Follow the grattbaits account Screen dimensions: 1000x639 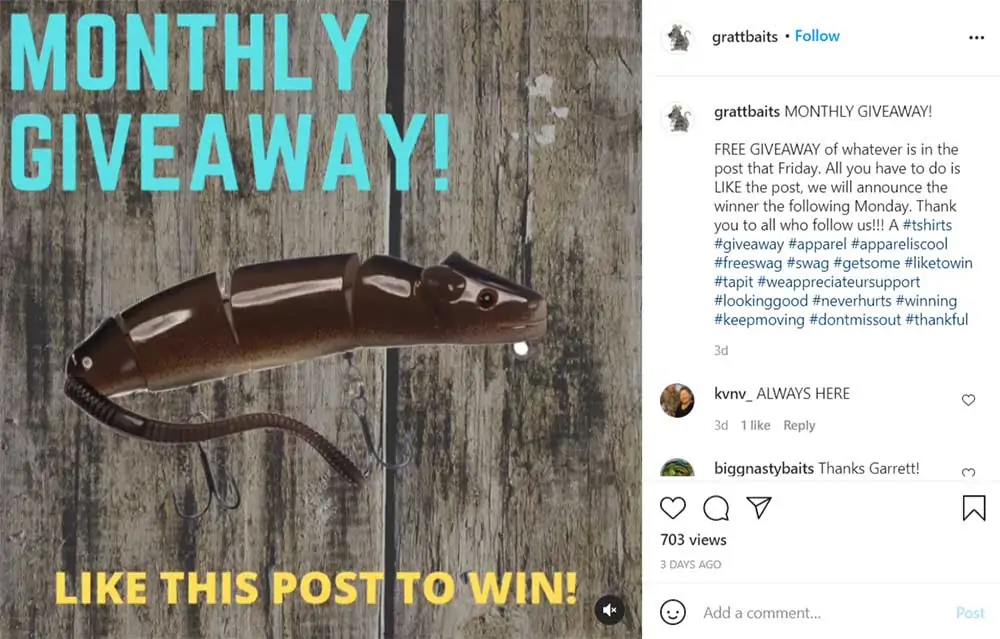point(817,36)
